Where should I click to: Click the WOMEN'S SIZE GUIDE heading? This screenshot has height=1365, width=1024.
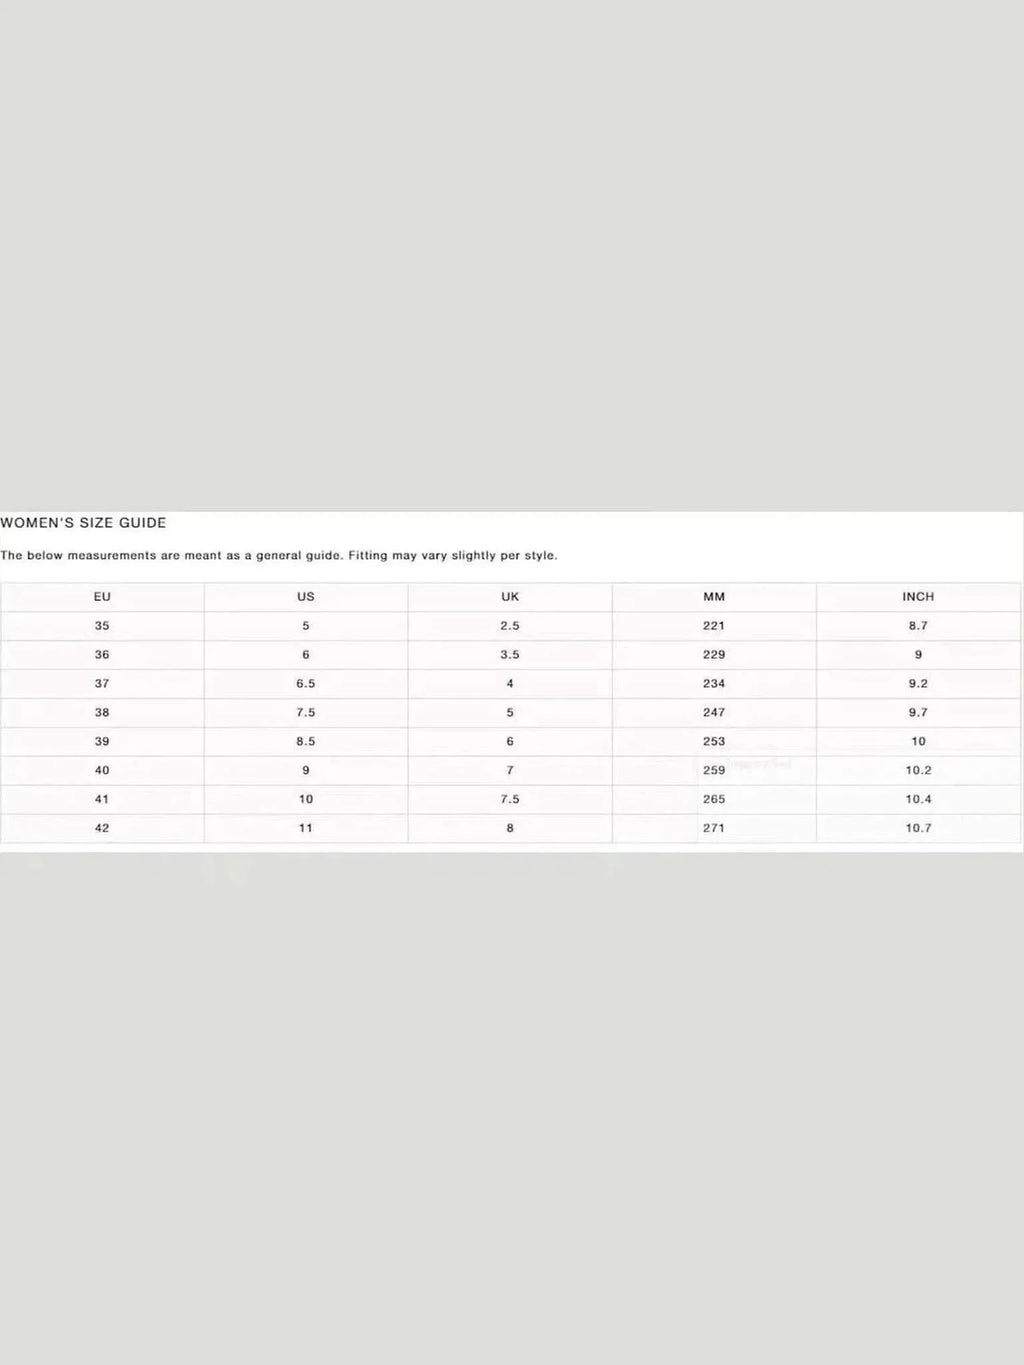[84, 523]
